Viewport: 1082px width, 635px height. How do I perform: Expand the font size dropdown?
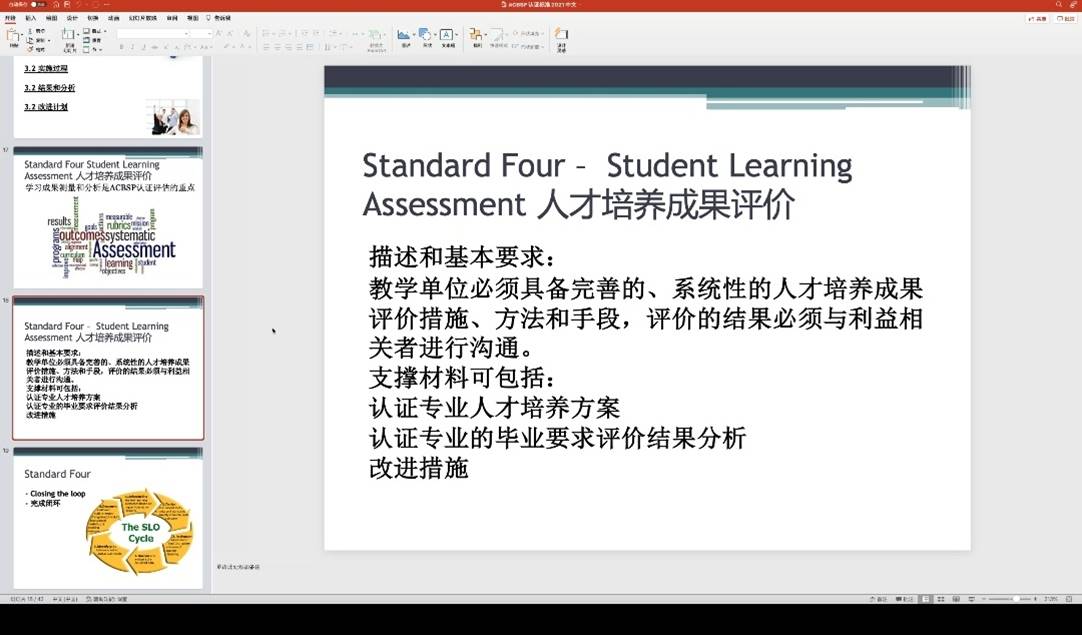coord(202,33)
